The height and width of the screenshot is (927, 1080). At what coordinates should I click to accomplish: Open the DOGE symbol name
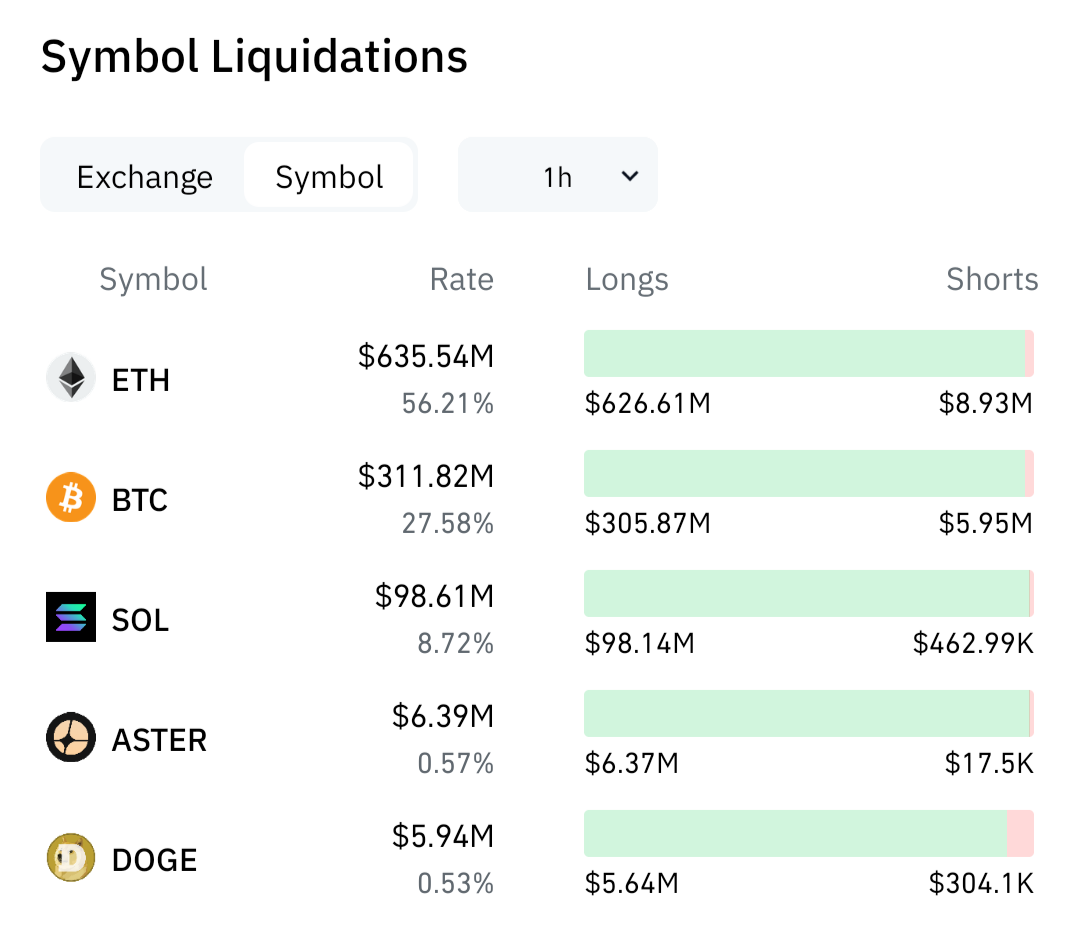(154, 860)
